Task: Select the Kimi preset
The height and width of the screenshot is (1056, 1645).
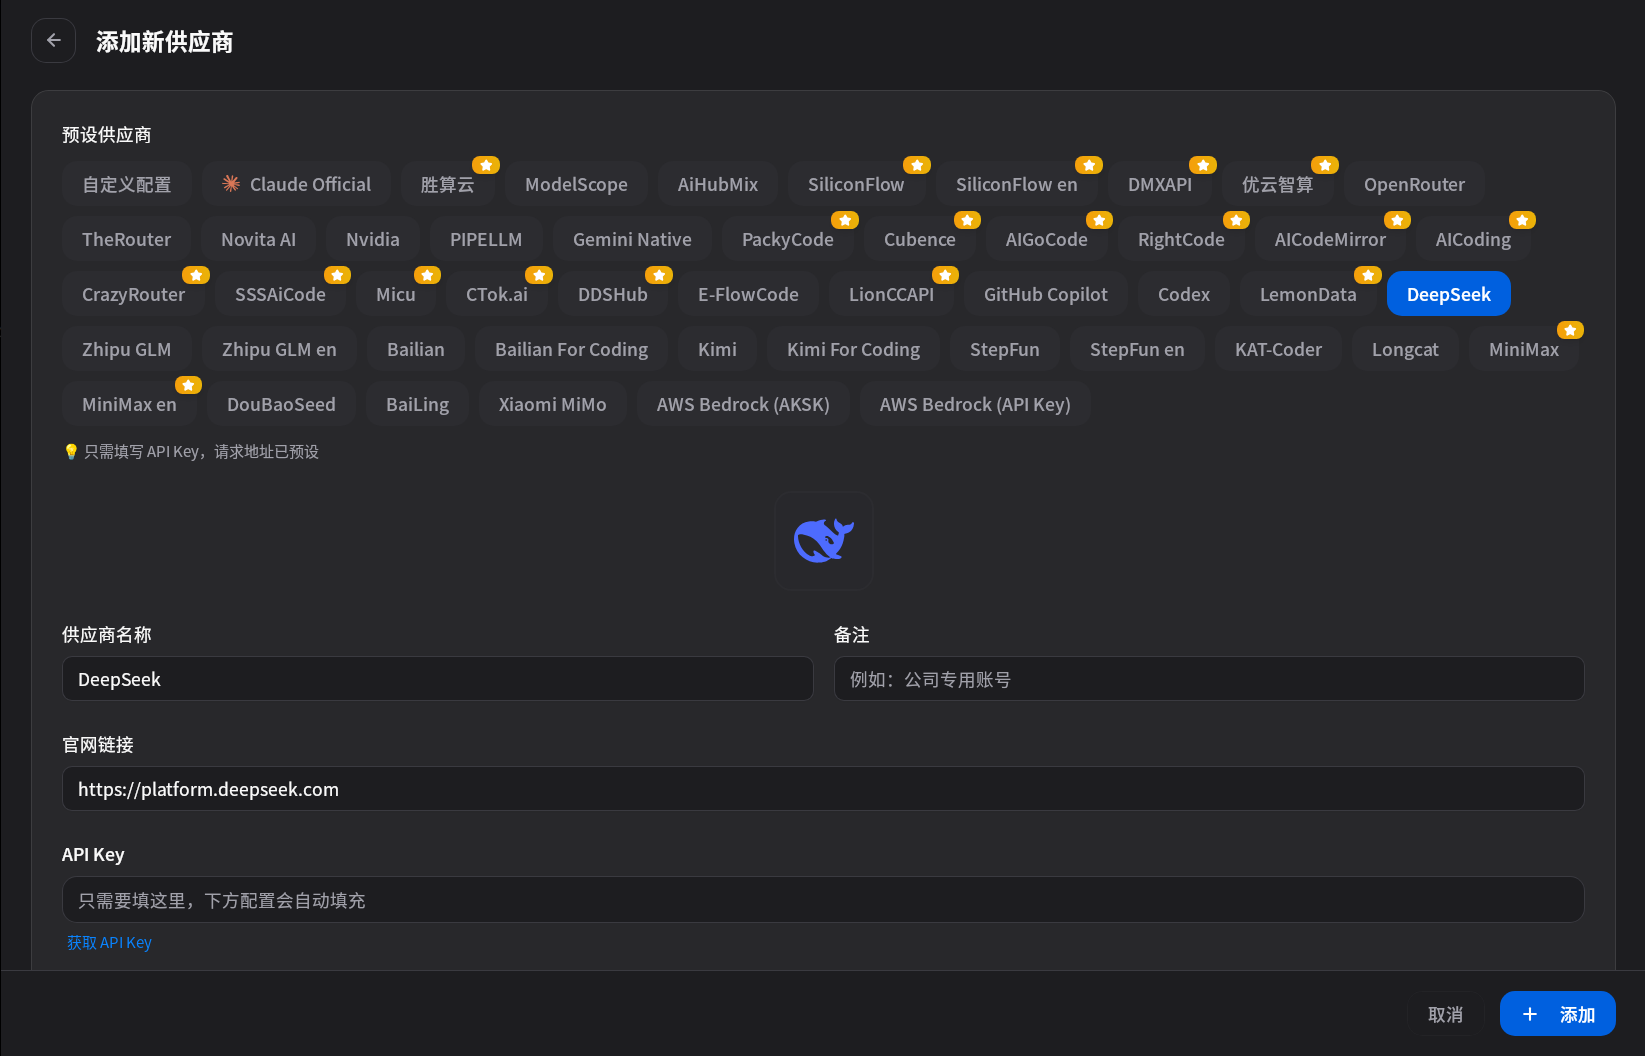Action: click(717, 349)
